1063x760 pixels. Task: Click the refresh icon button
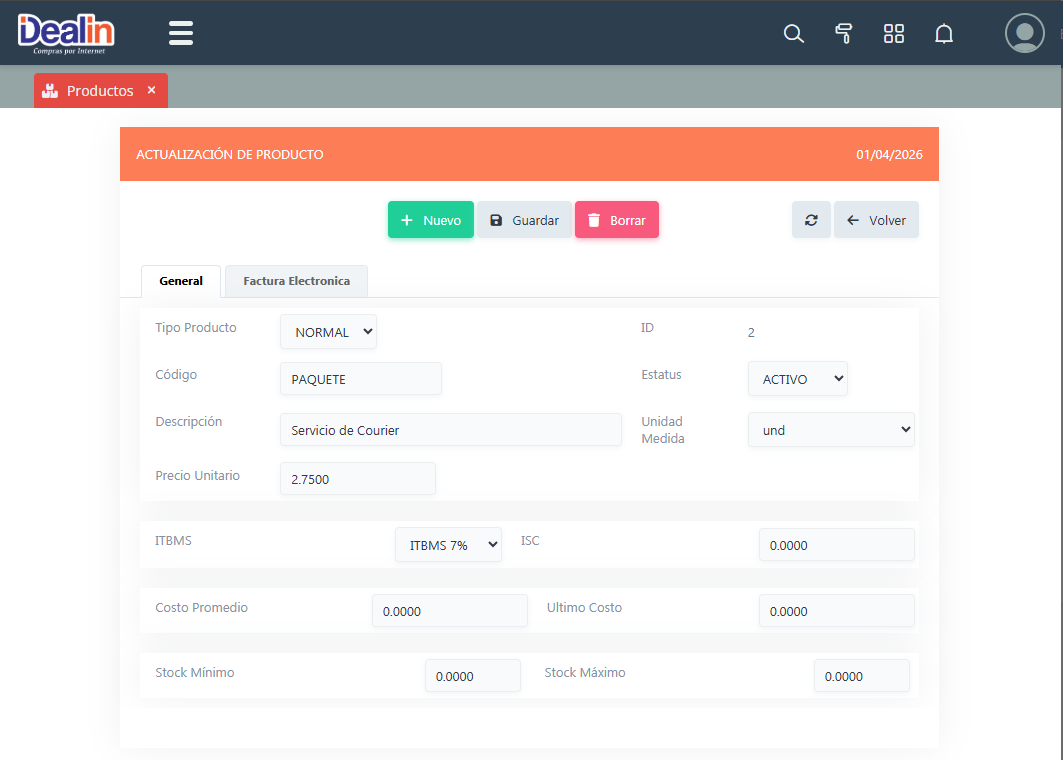[811, 220]
